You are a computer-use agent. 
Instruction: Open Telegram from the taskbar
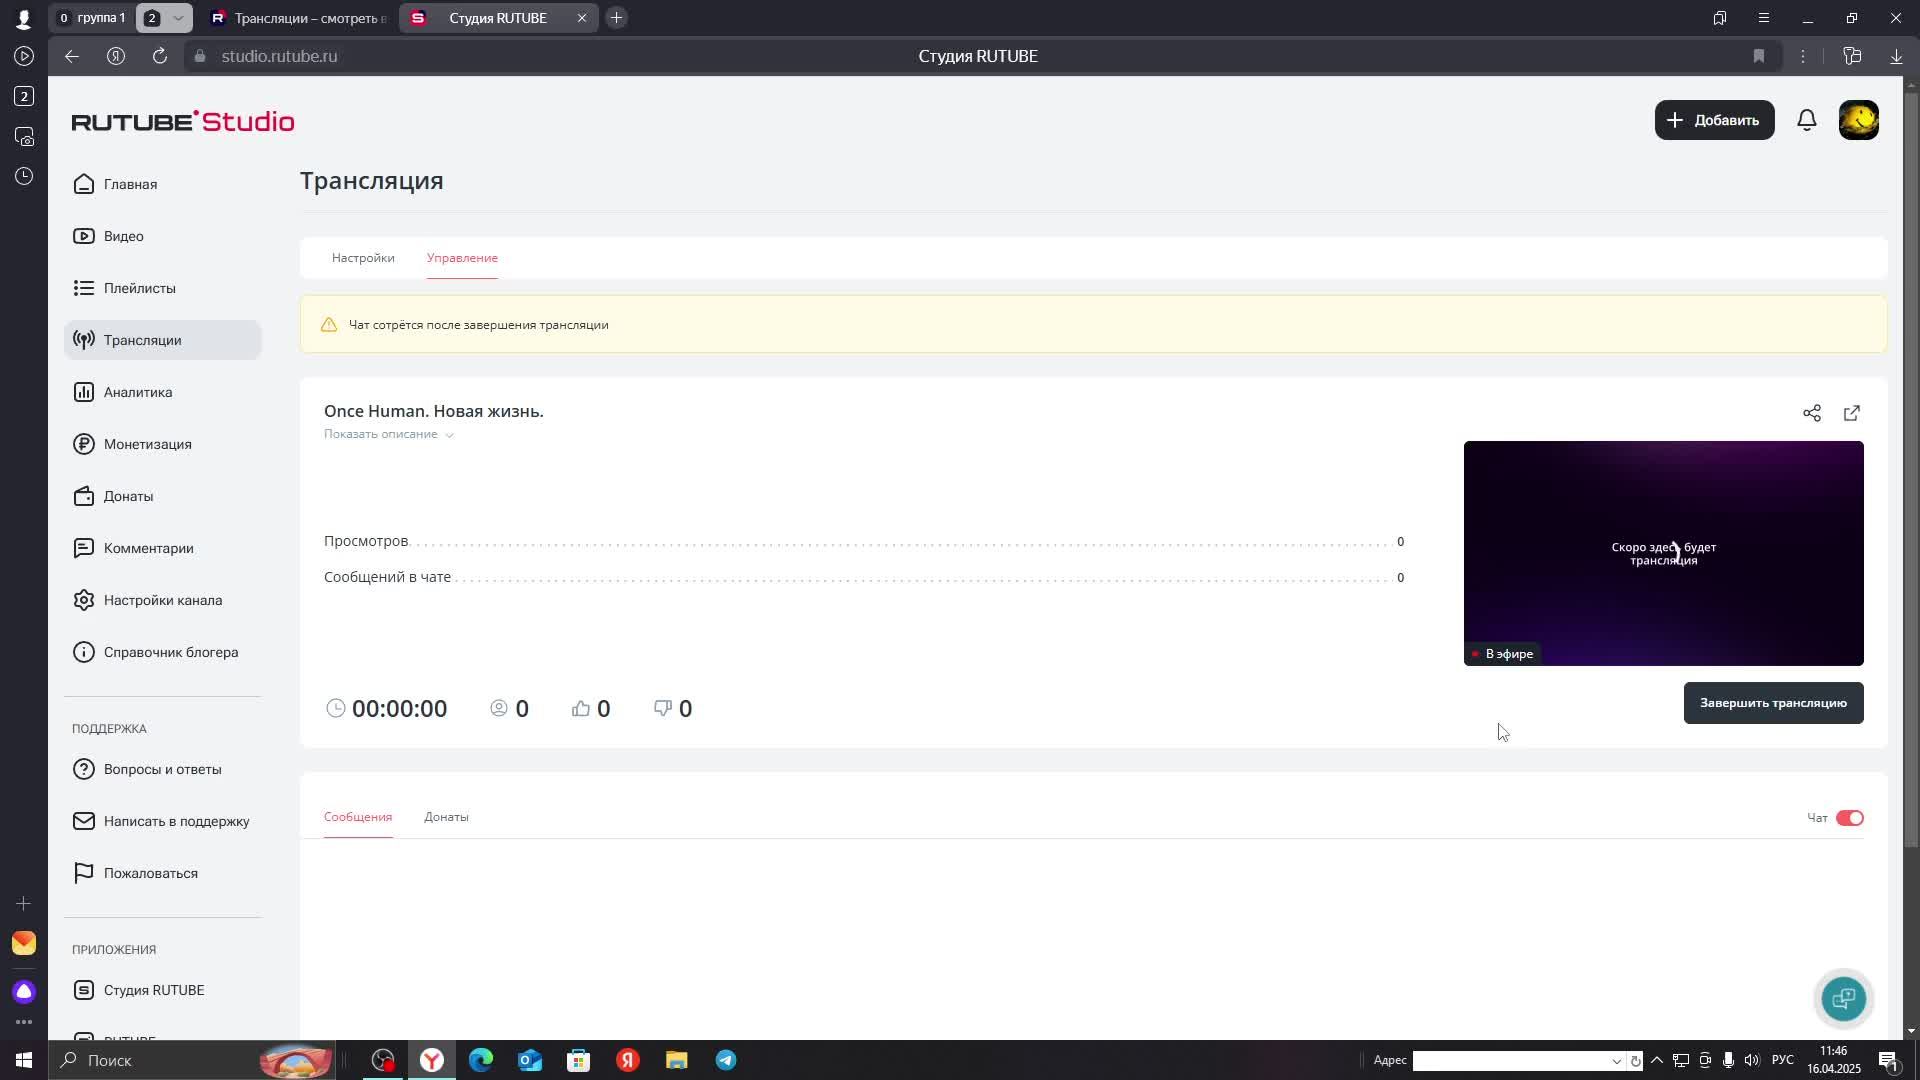coord(726,1060)
